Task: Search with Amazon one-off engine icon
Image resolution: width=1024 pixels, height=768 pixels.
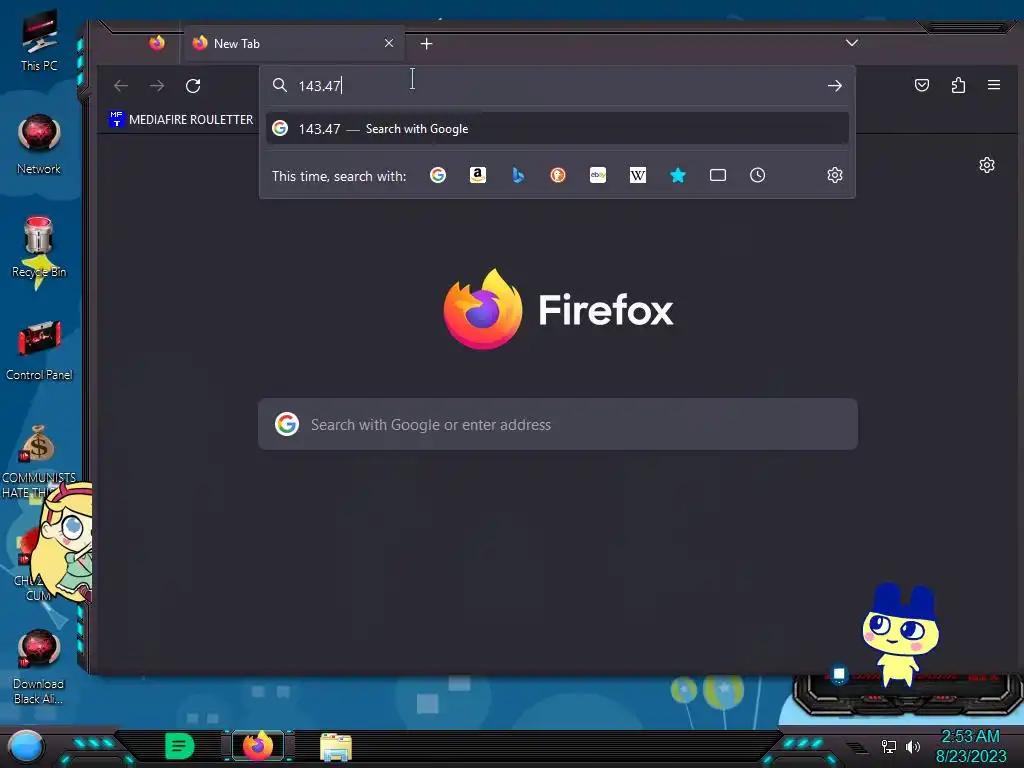Action: (478, 175)
